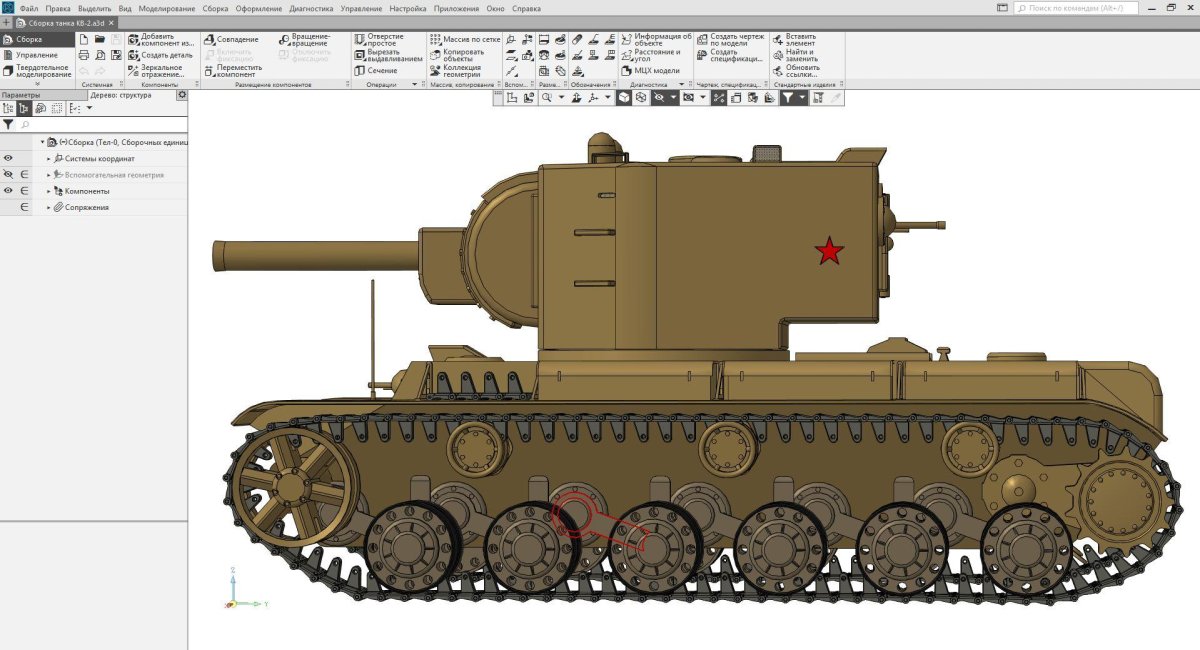The width and height of the screenshot is (1200, 650).
Task: Expand the Компоненты tree node
Action: pos(48,190)
